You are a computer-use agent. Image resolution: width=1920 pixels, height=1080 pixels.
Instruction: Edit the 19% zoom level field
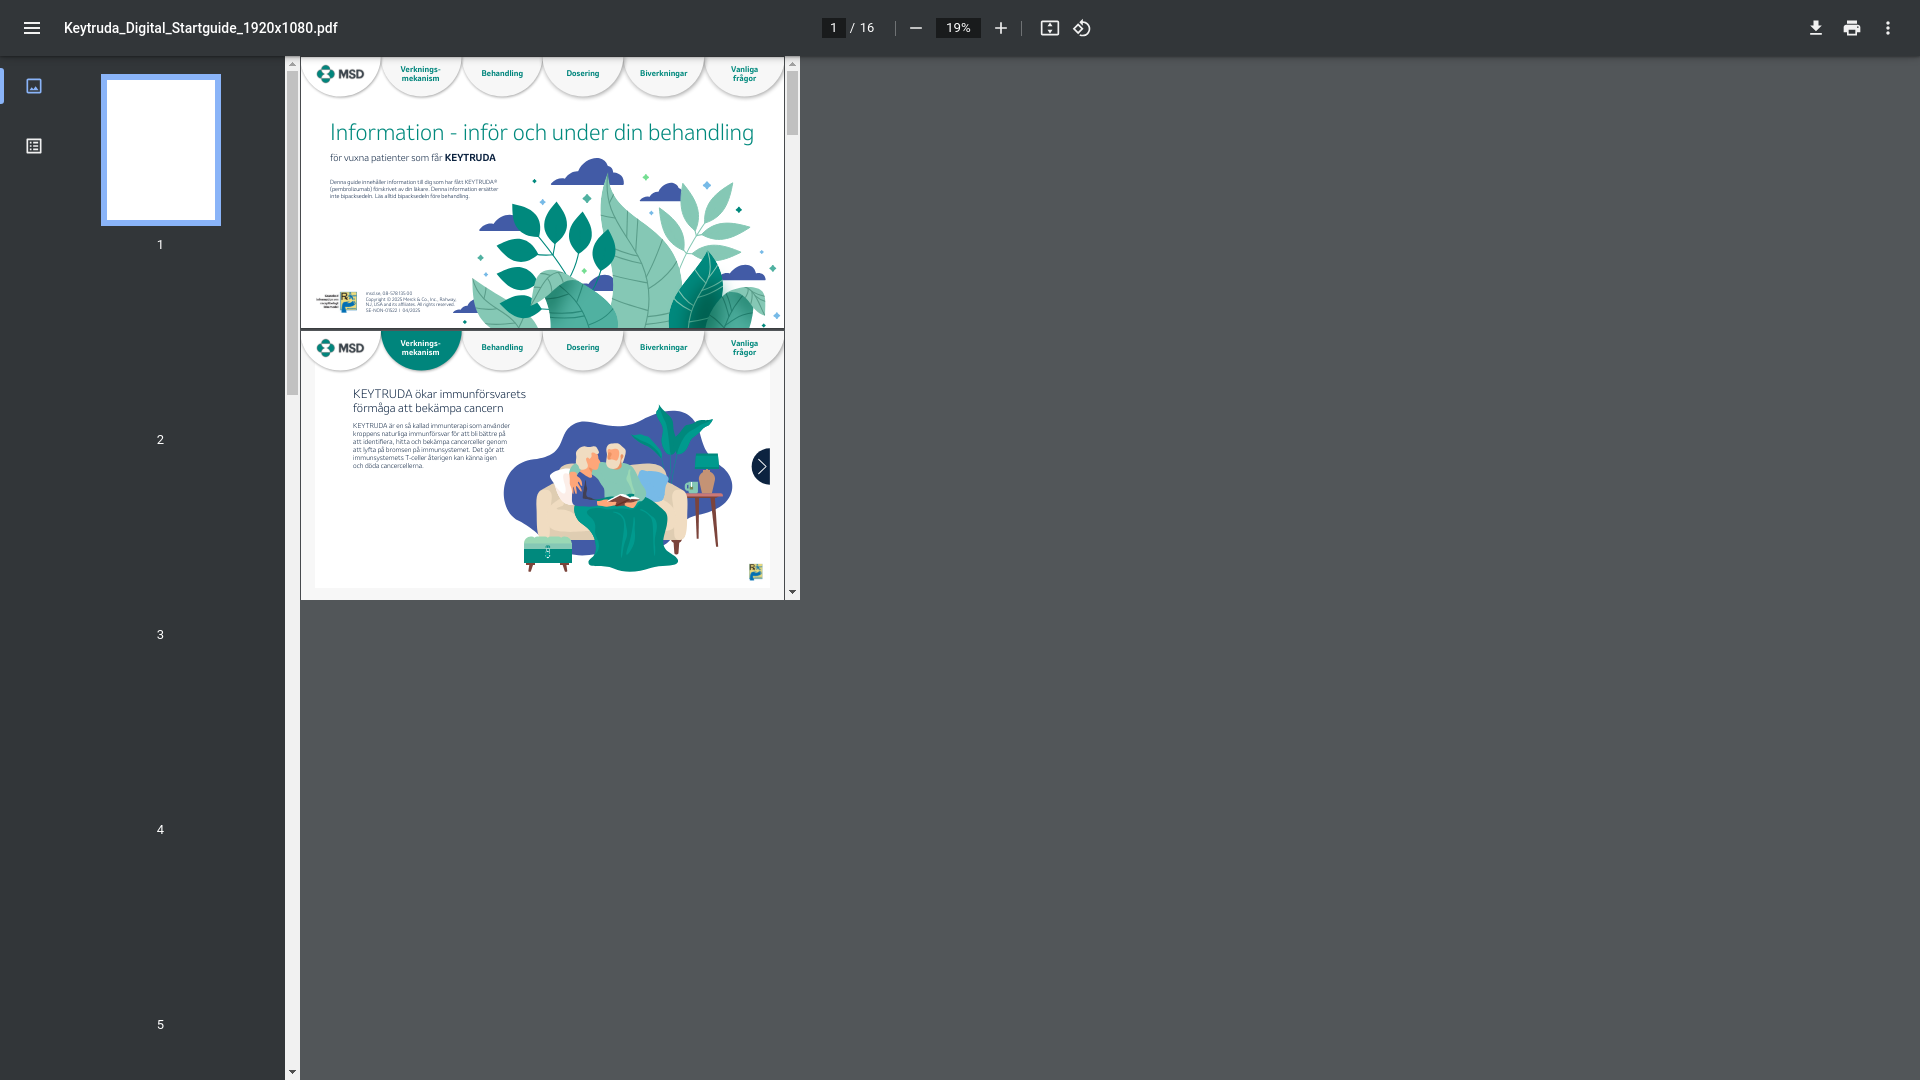pyautogui.click(x=958, y=28)
